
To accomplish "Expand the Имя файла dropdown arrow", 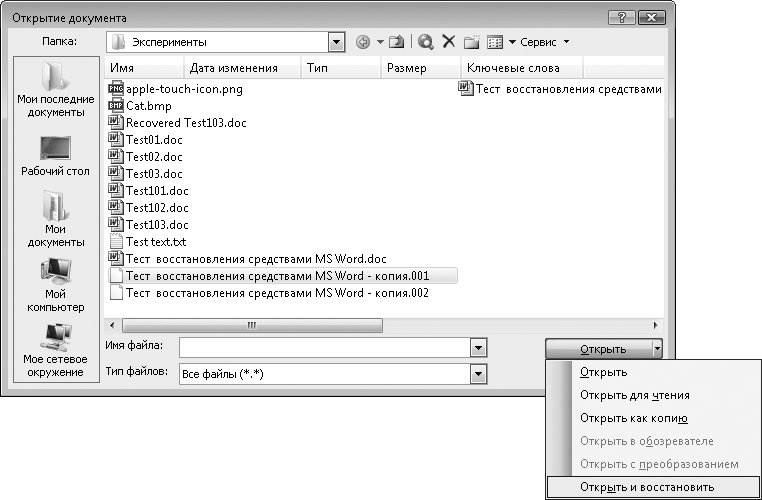I will tap(478, 348).
